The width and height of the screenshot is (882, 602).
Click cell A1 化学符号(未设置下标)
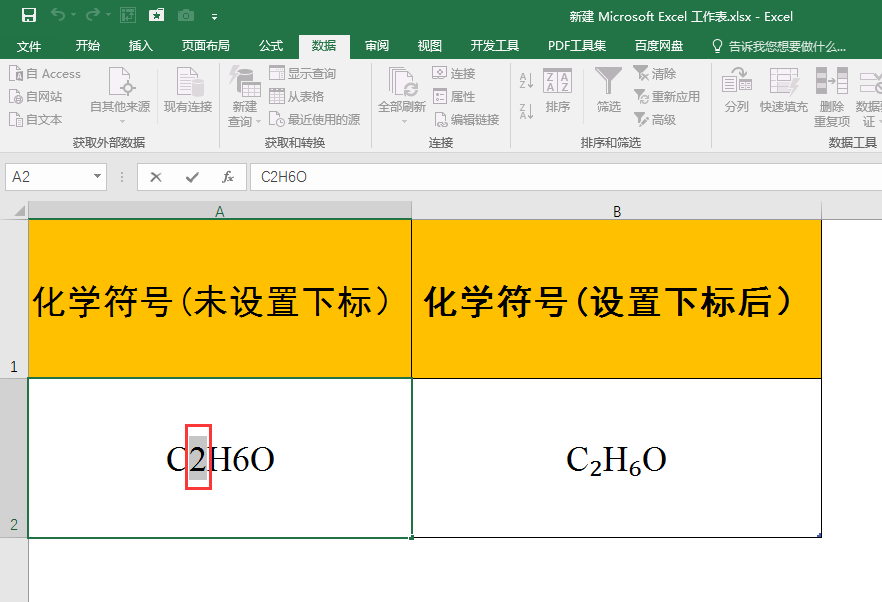[x=220, y=299]
